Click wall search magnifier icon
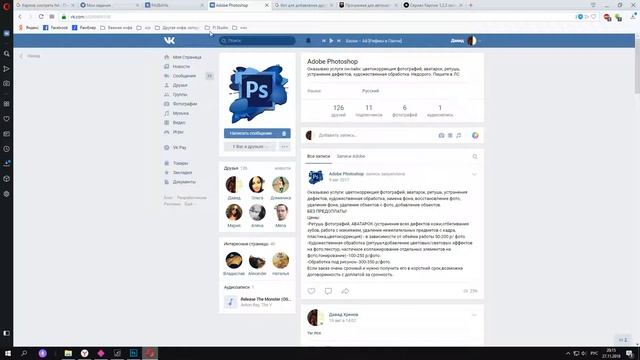The height and width of the screenshot is (360, 640). 475,156
